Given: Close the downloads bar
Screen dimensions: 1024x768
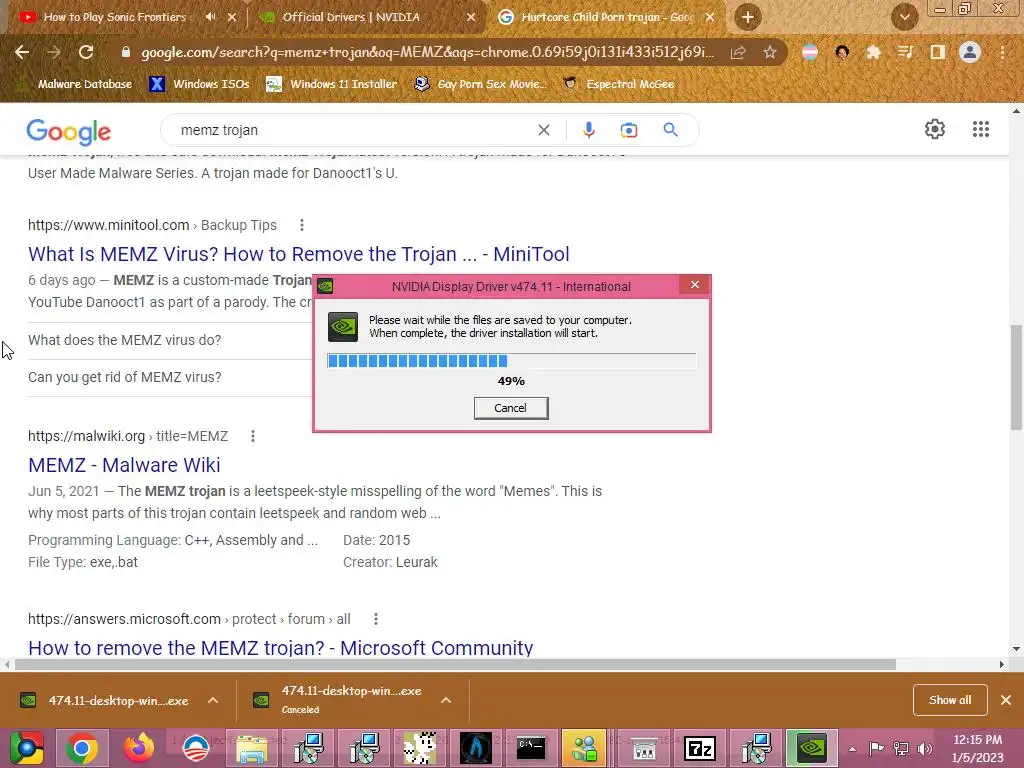Looking at the screenshot, I should [x=1006, y=700].
